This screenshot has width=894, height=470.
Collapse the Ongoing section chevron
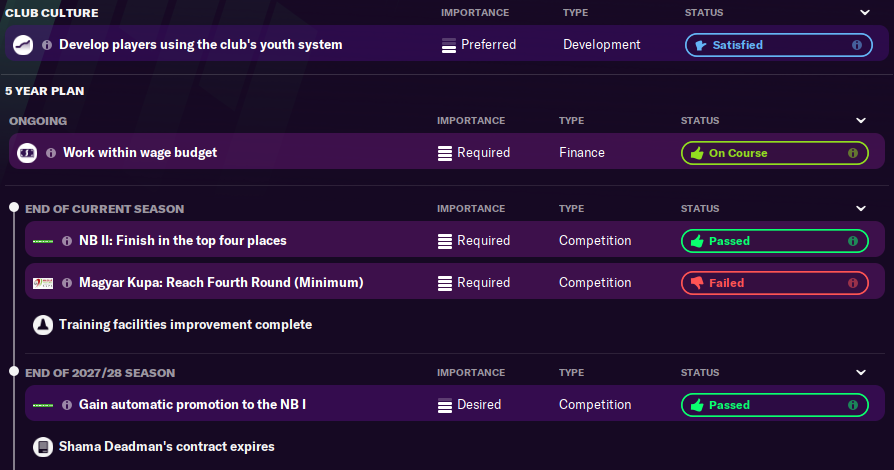coord(860,121)
